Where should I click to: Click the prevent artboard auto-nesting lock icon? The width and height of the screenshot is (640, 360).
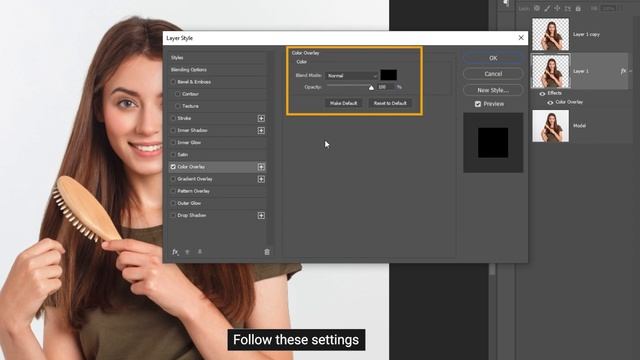point(567,8)
